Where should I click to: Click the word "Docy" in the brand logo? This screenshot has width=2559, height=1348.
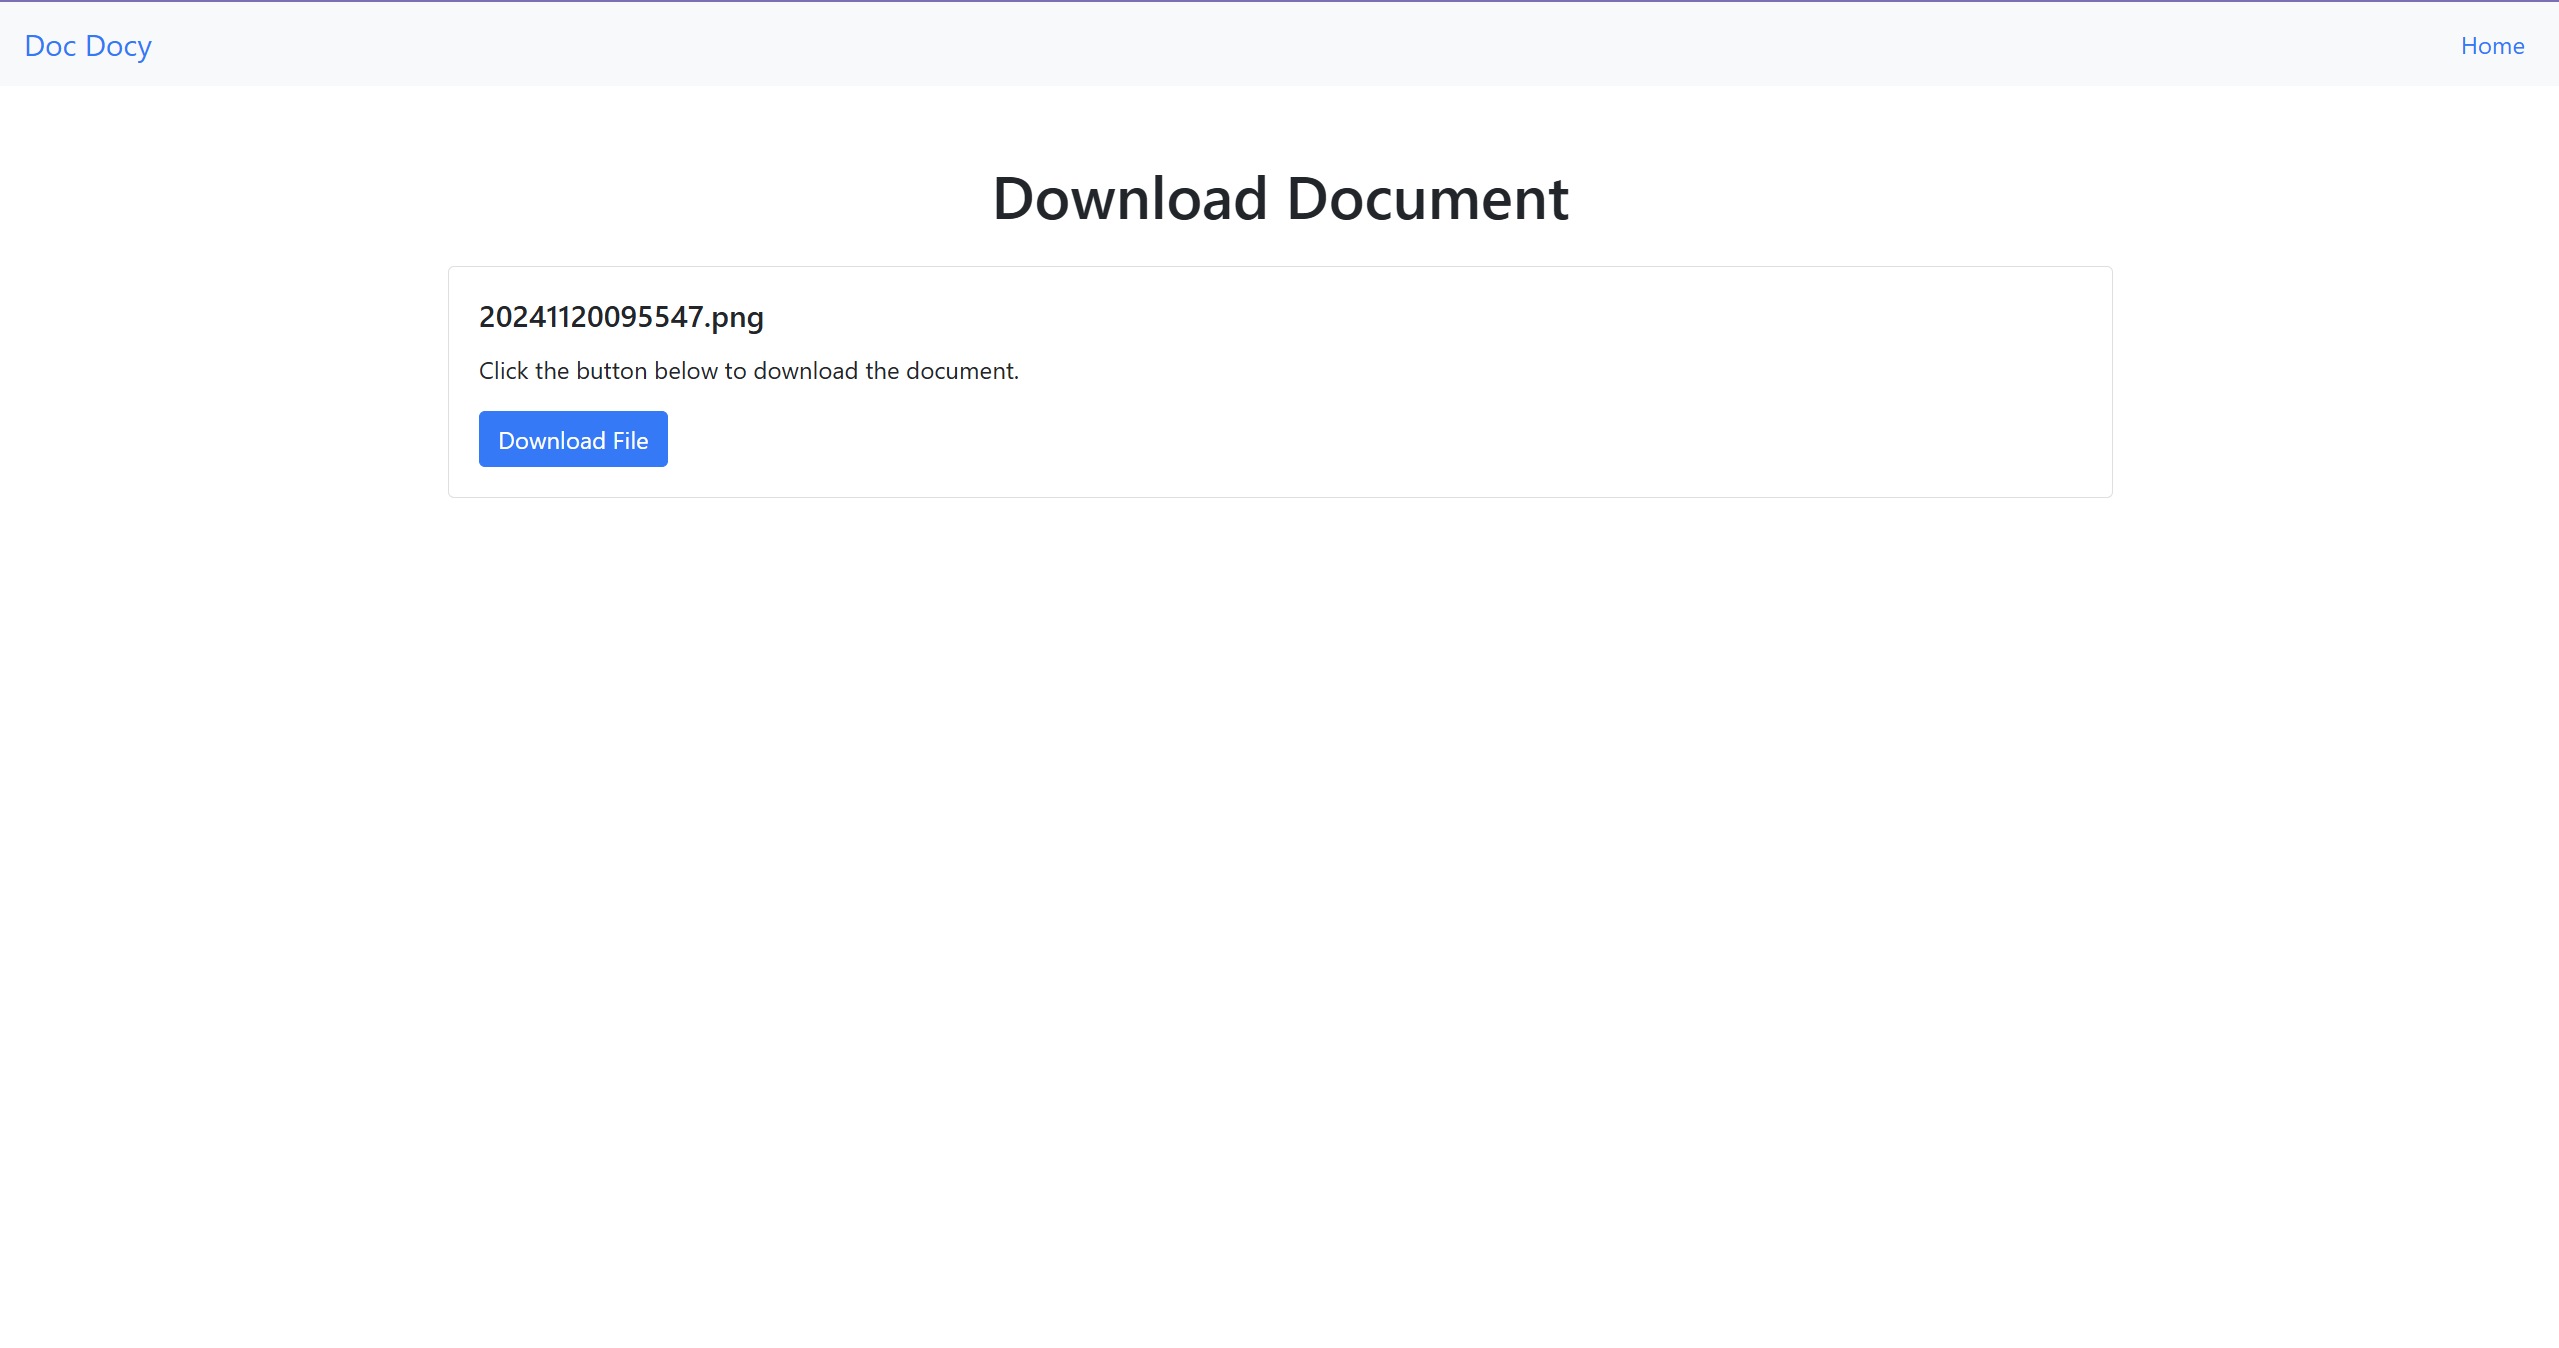point(119,47)
